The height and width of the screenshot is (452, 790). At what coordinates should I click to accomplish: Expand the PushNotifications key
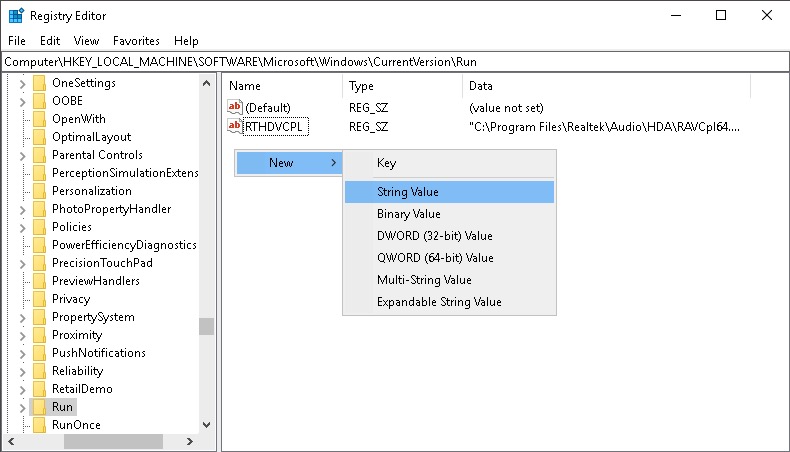click(22, 354)
